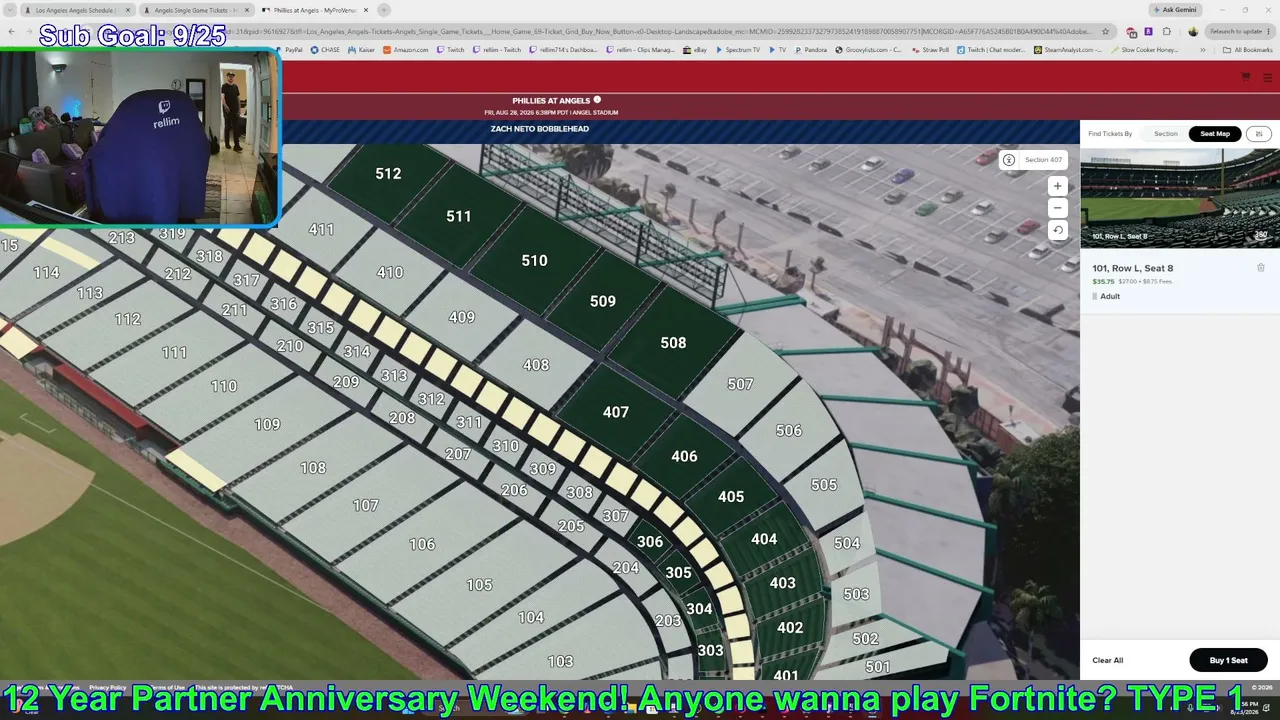Open CHASE bookmark
This screenshot has height=720, width=1280.
pos(325,49)
